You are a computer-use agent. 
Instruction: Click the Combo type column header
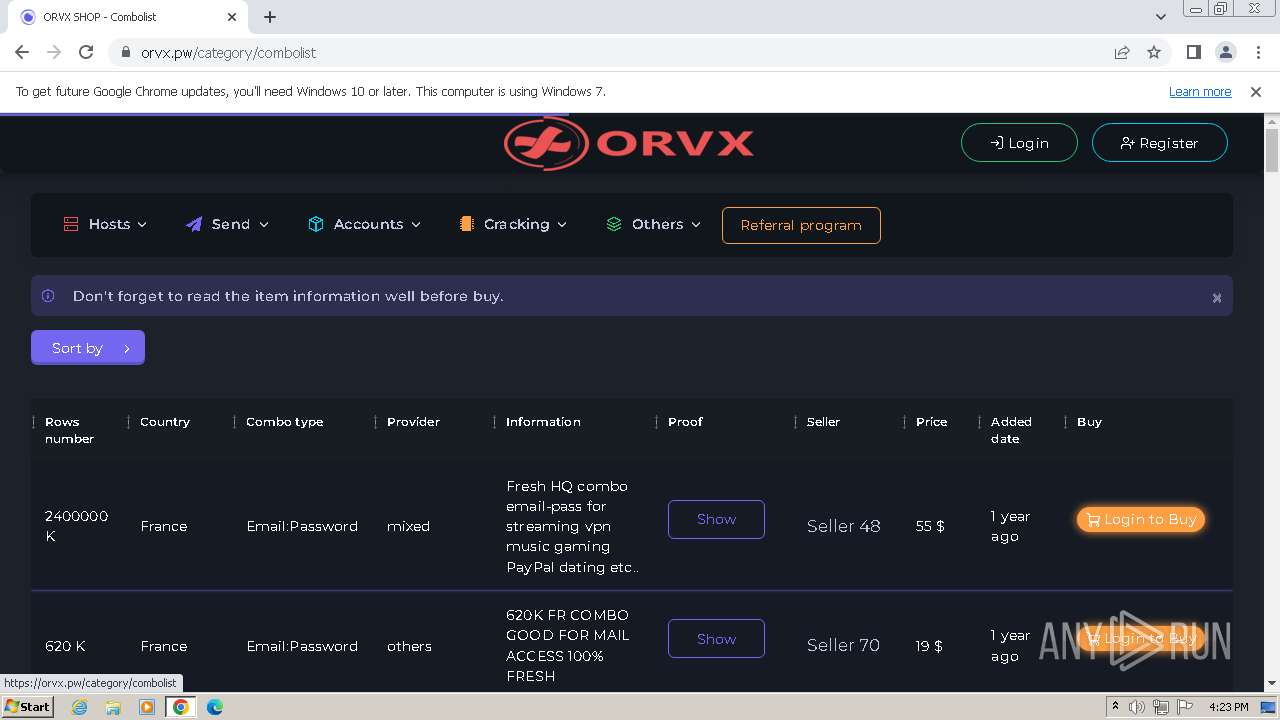[285, 422]
